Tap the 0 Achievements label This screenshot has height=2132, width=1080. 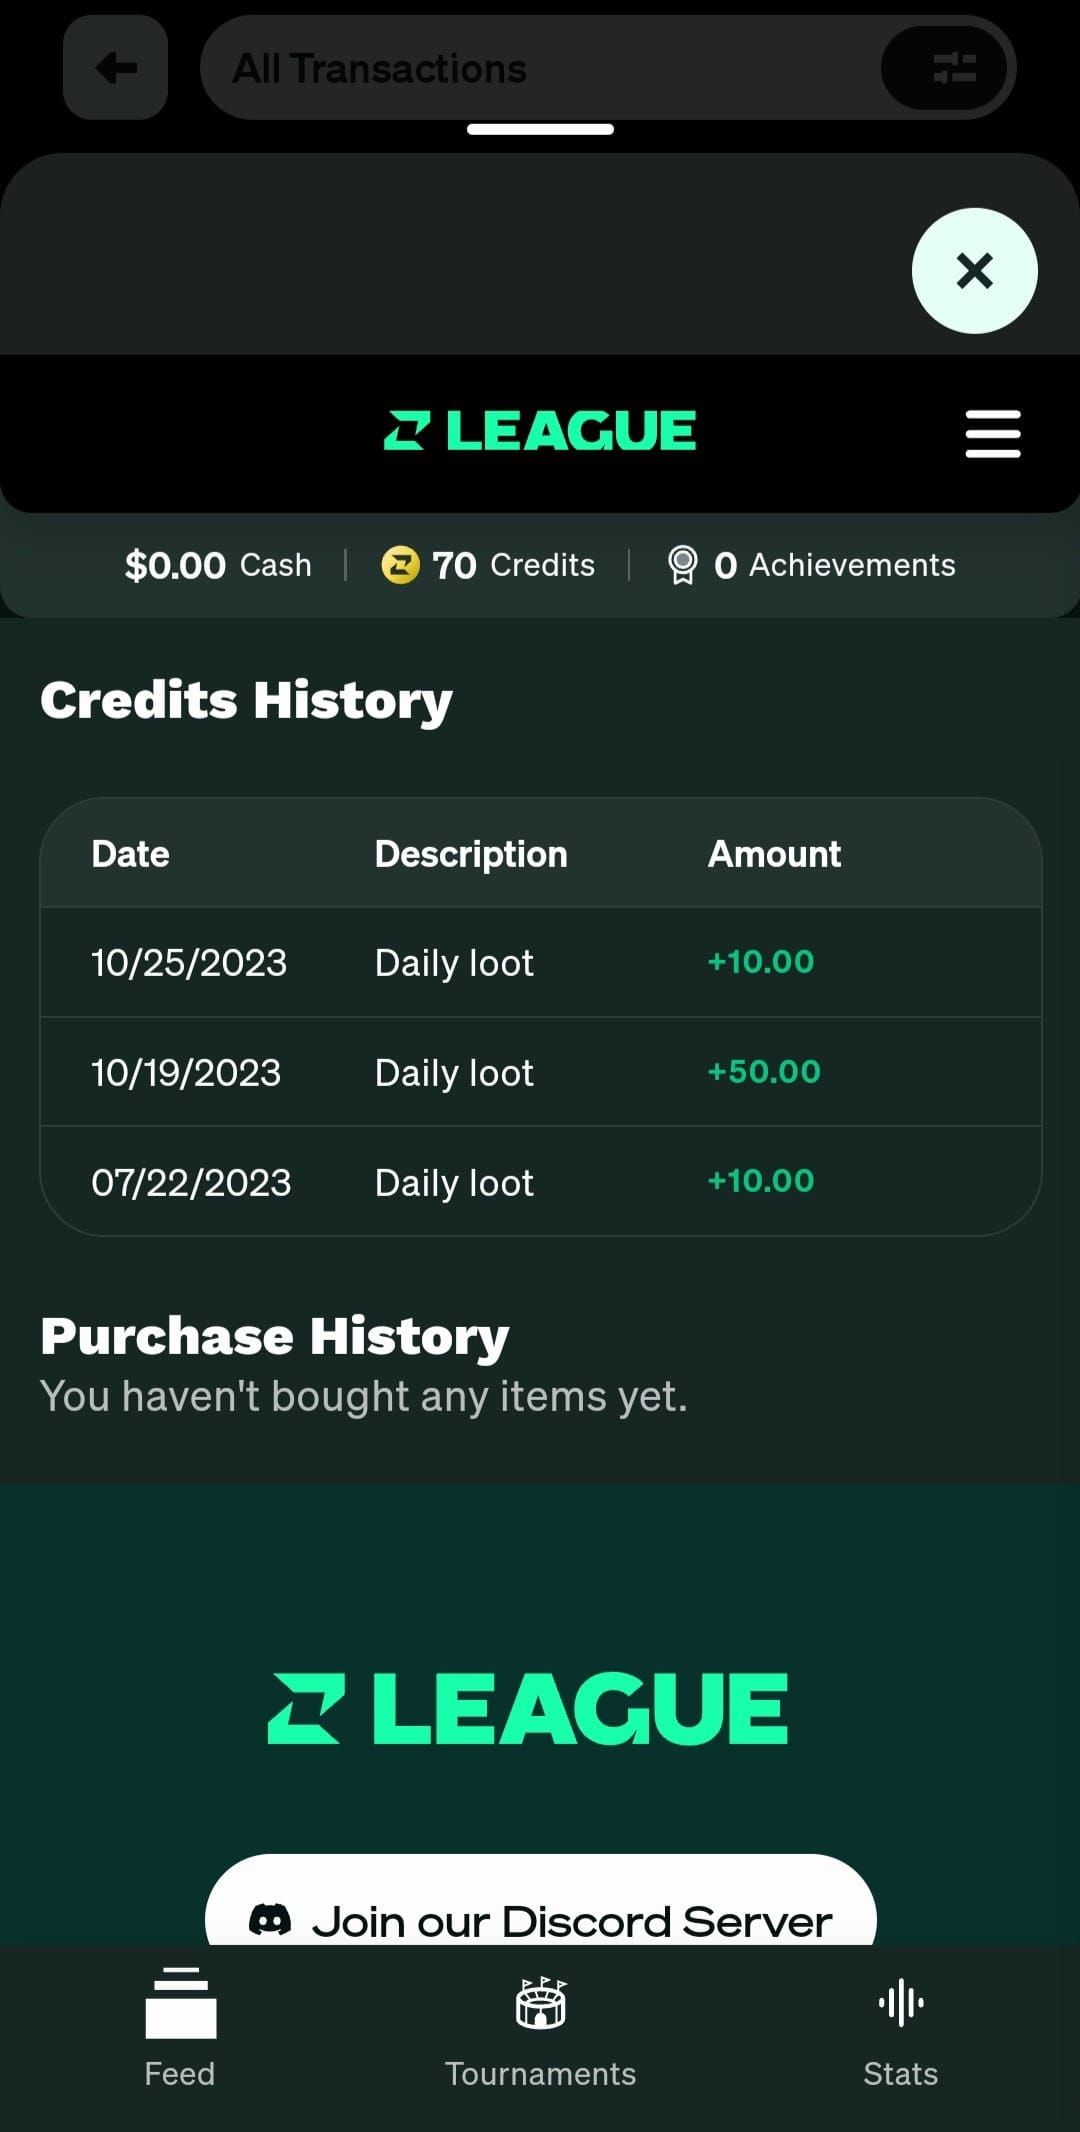coord(834,565)
